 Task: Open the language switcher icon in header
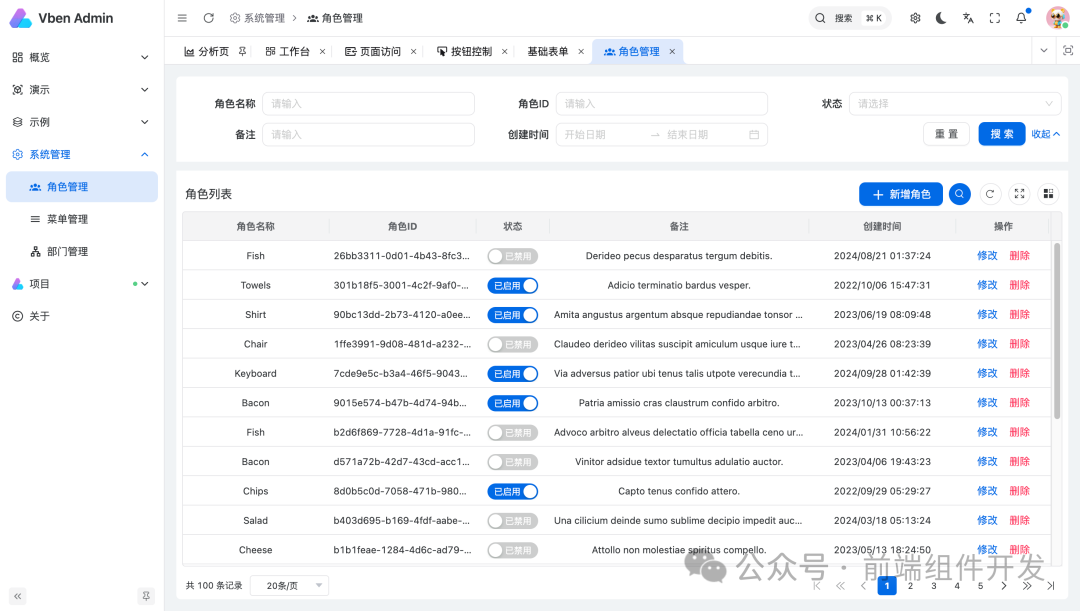pos(966,17)
